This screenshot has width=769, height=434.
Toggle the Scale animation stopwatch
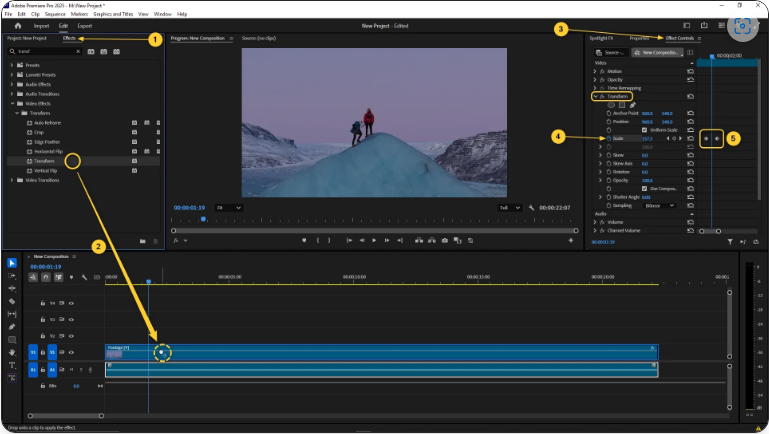point(609,138)
